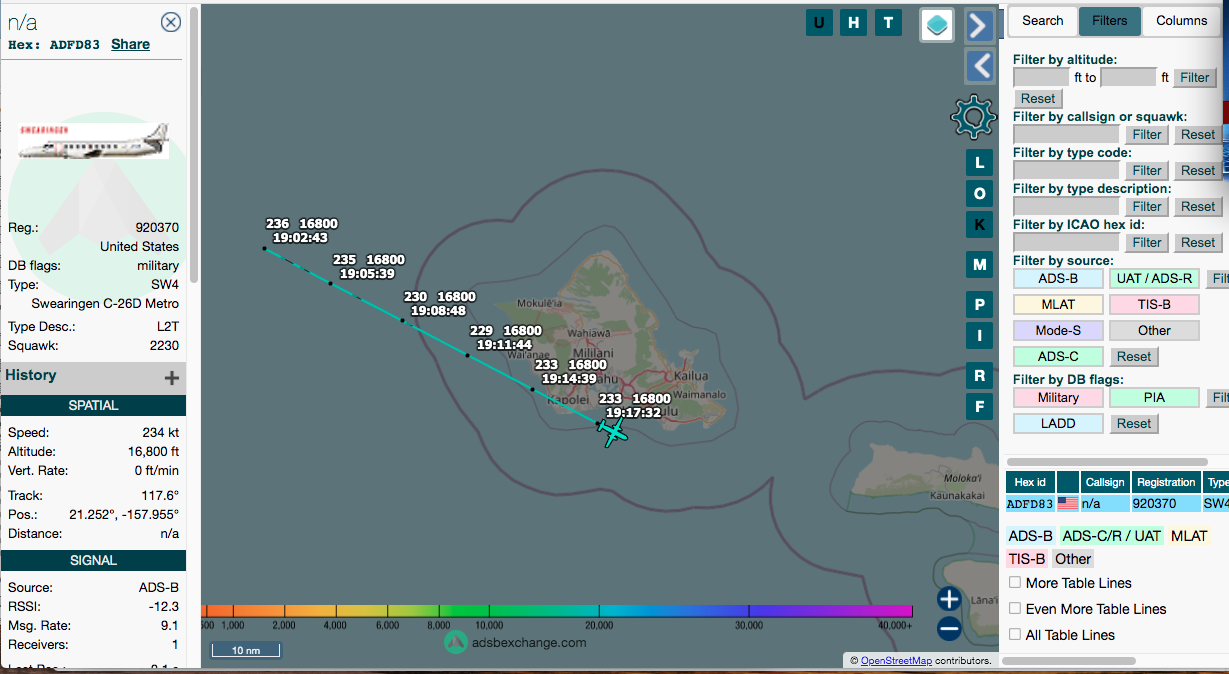Image resolution: width=1229 pixels, height=674 pixels.
Task: Click the maximum altitude input field
Action: pyautogui.click(x=1128, y=77)
